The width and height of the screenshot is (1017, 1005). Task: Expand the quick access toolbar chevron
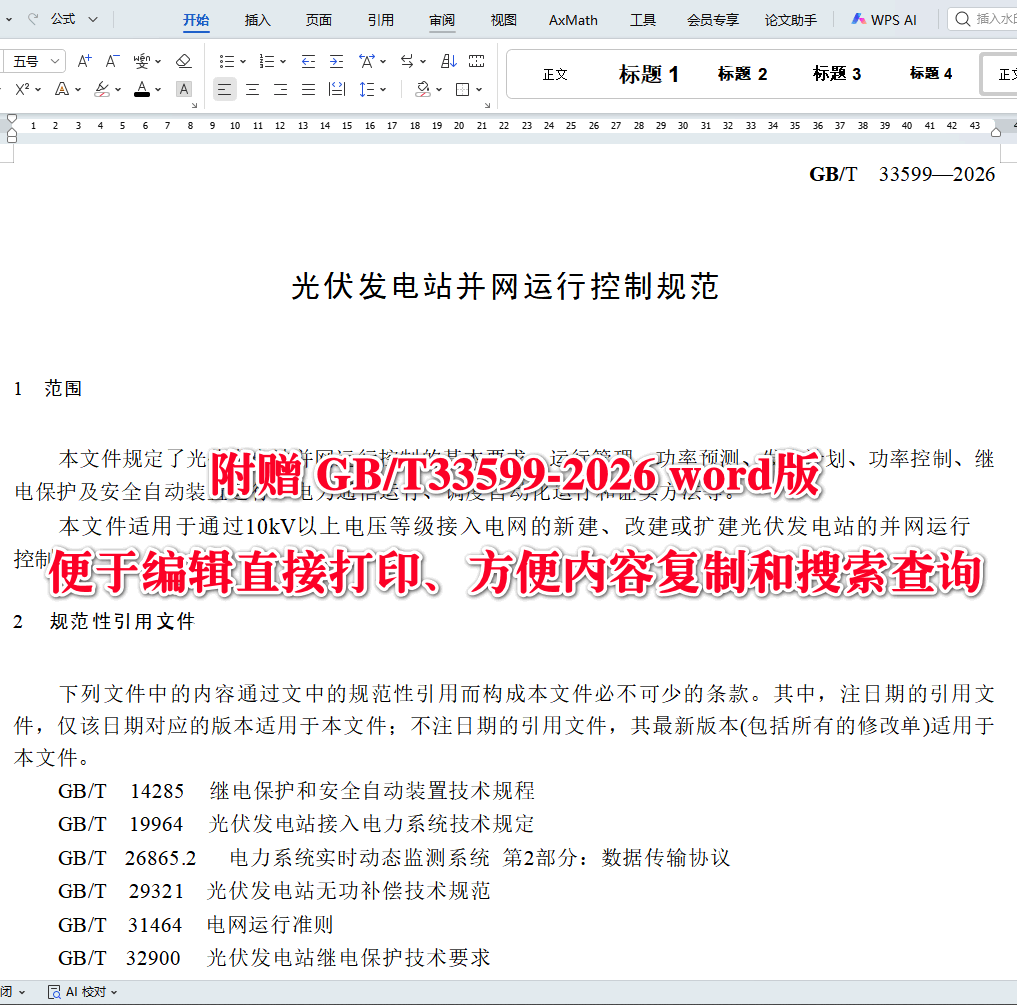coord(93,19)
